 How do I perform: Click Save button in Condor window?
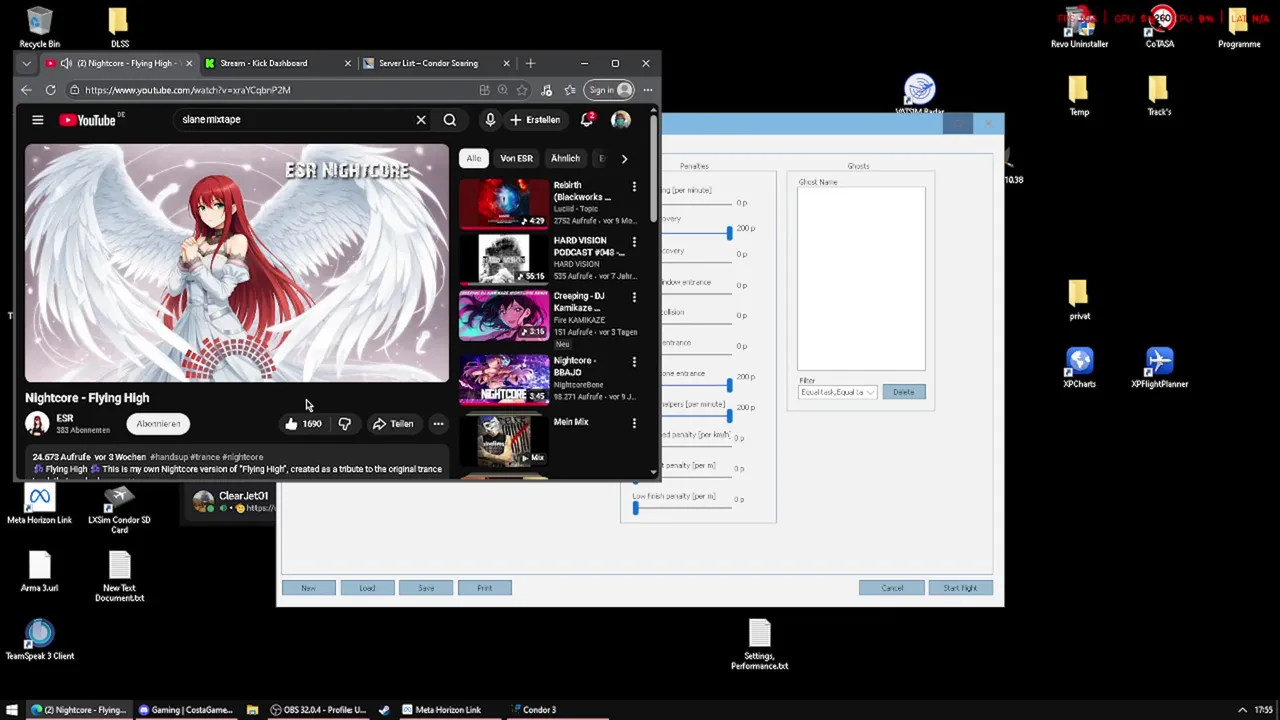point(426,588)
